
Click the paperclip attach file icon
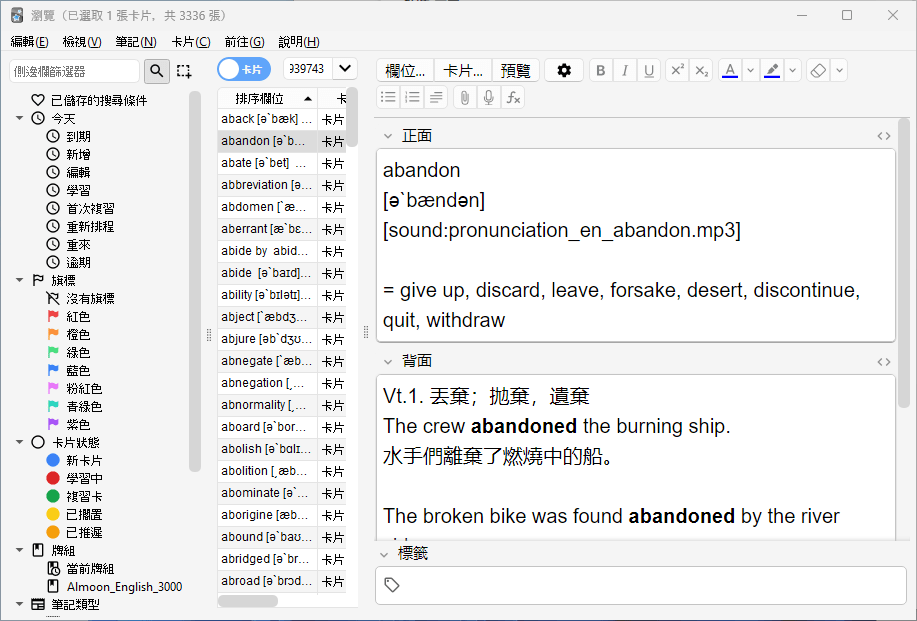coord(463,97)
